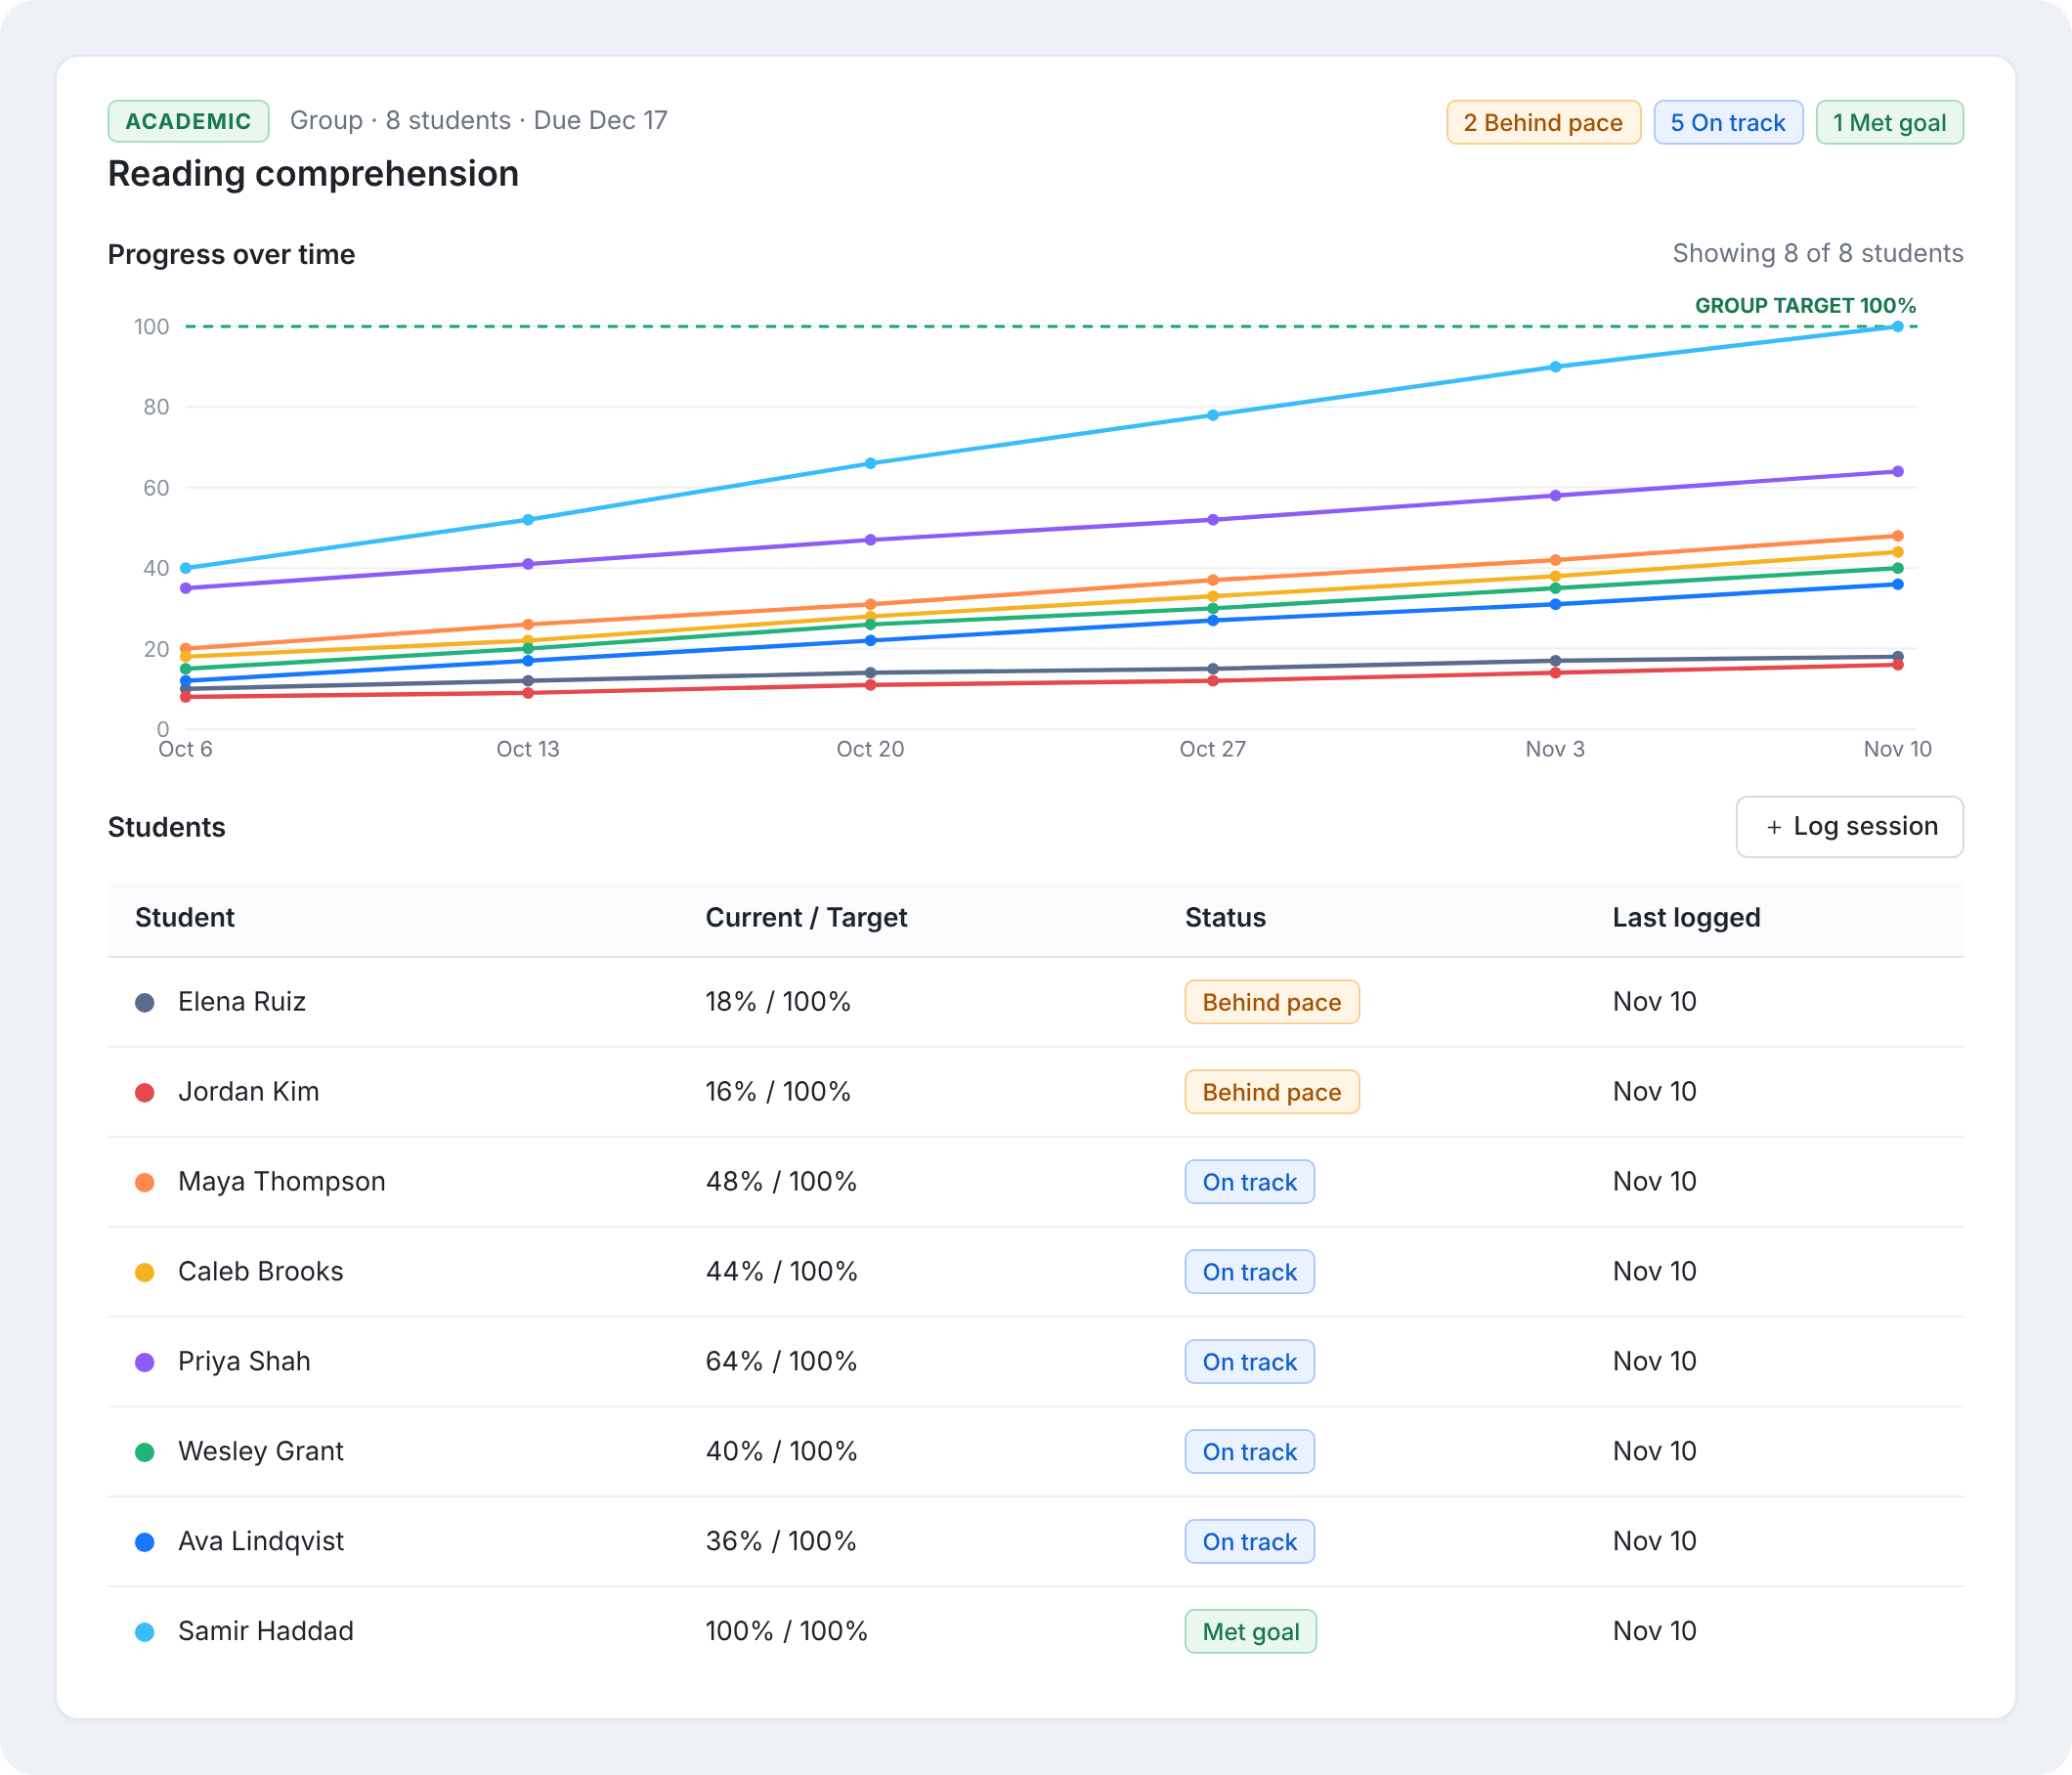Click the Log session button

[x=1849, y=827]
